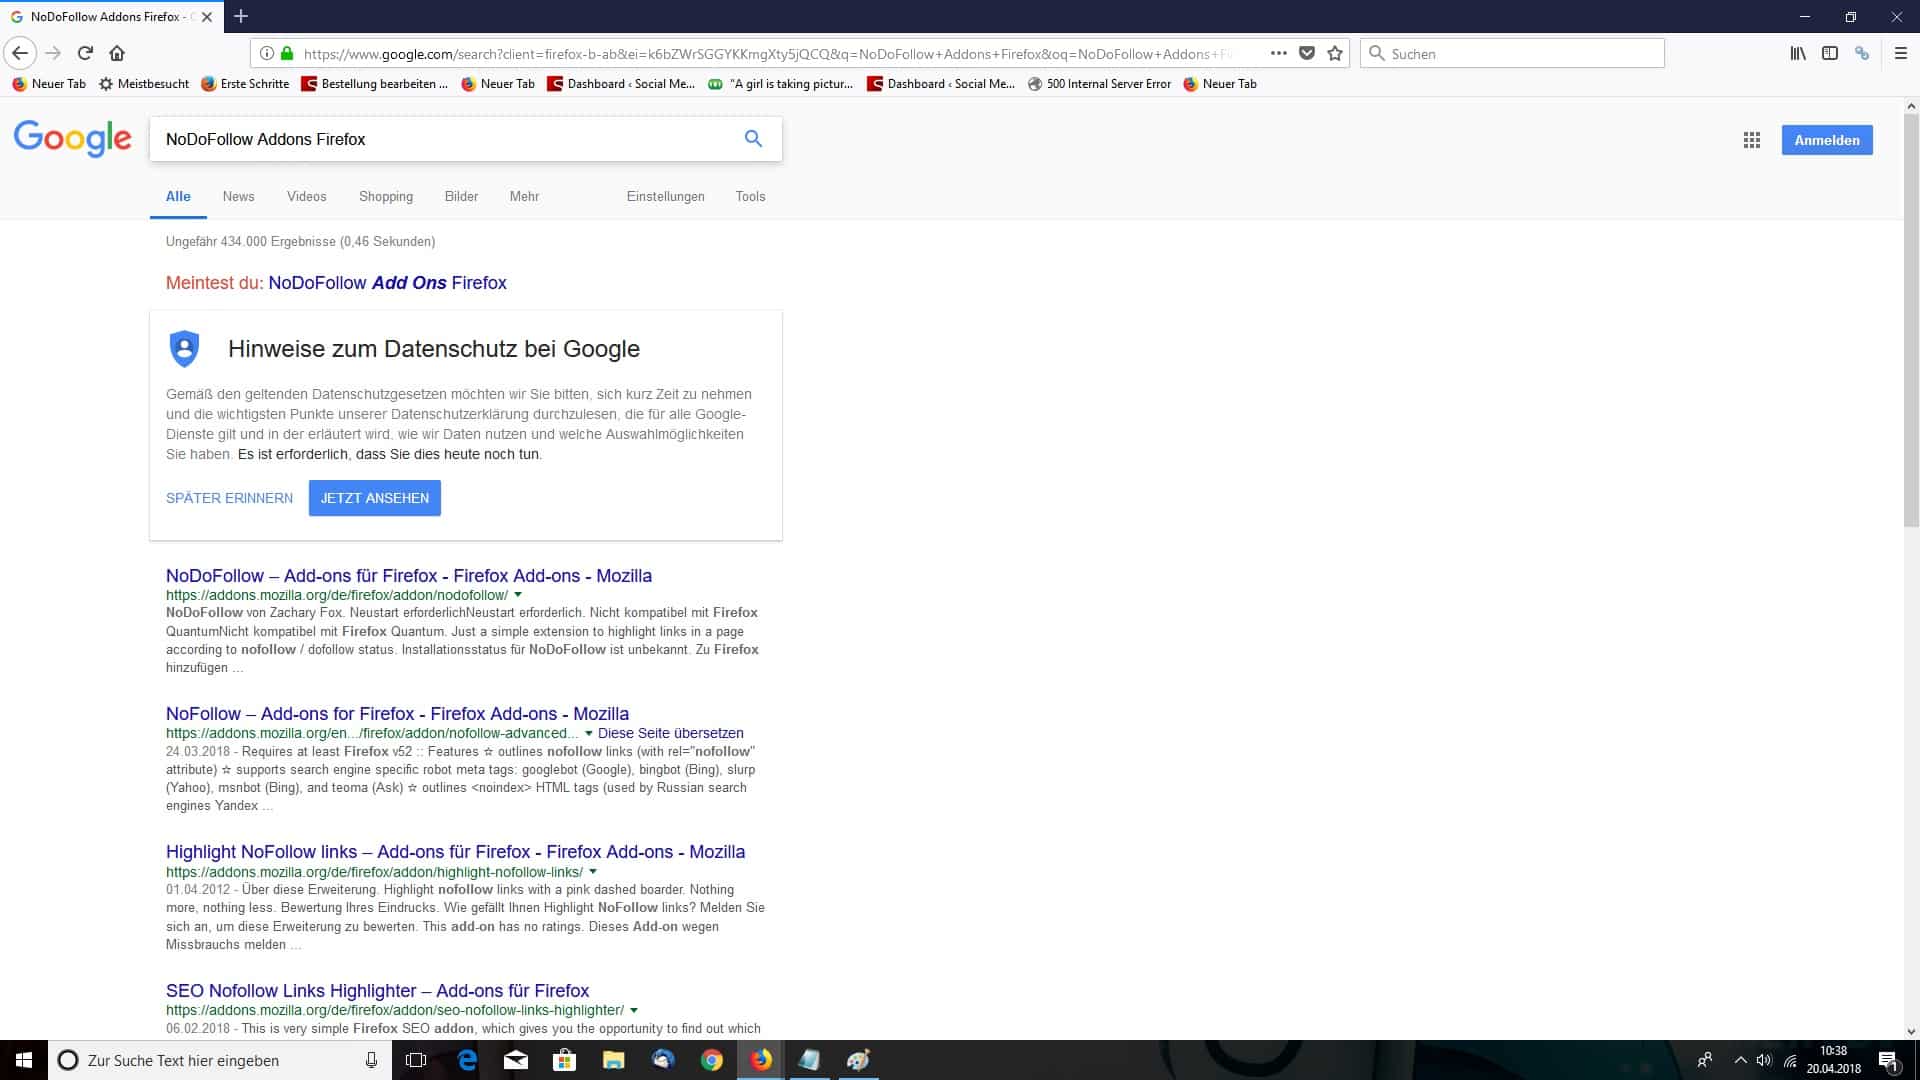The image size is (1920, 1080).
Task: Click the taskbar clock showing 10:38
Action: point(1833,1060)
